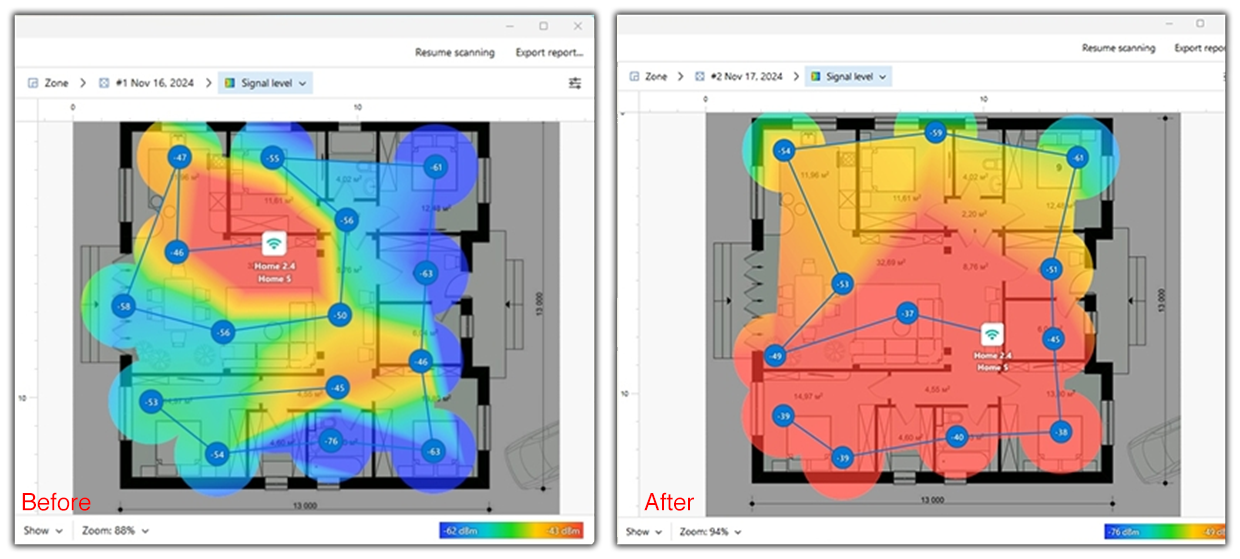Select the -37 measurement point marker

point(907,313)
